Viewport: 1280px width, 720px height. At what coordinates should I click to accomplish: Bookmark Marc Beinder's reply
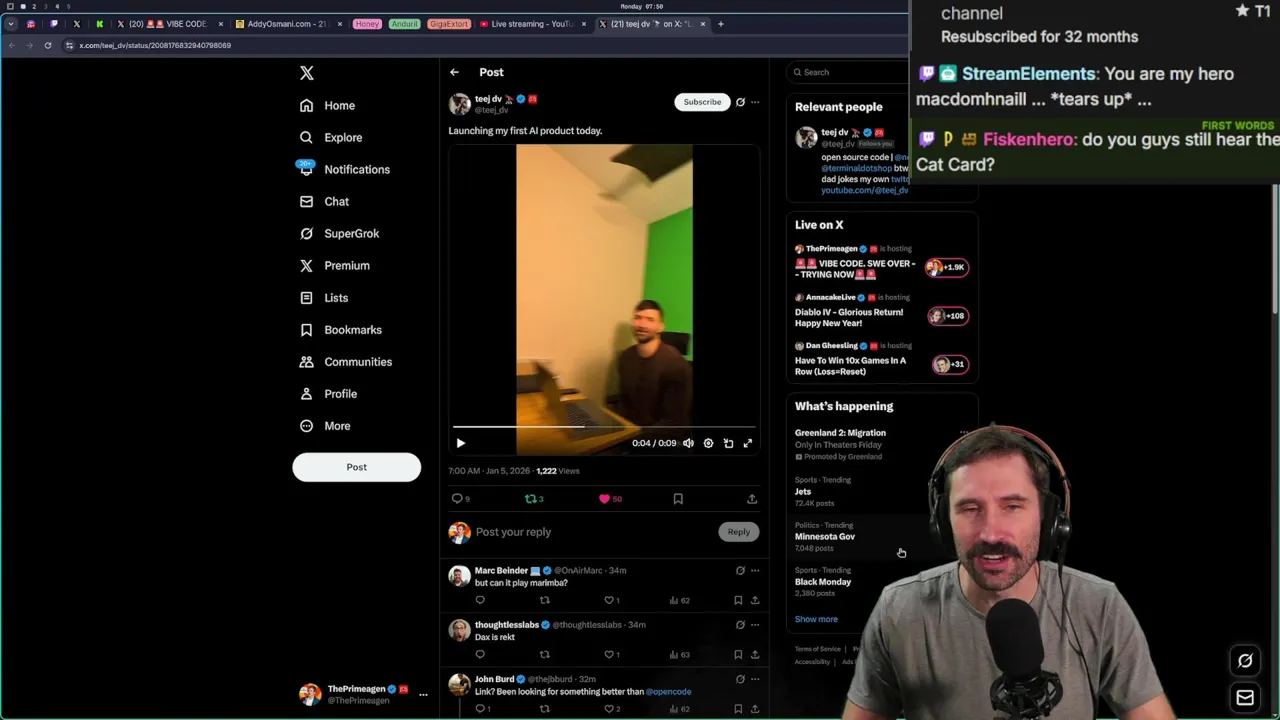tap(738, 600)
